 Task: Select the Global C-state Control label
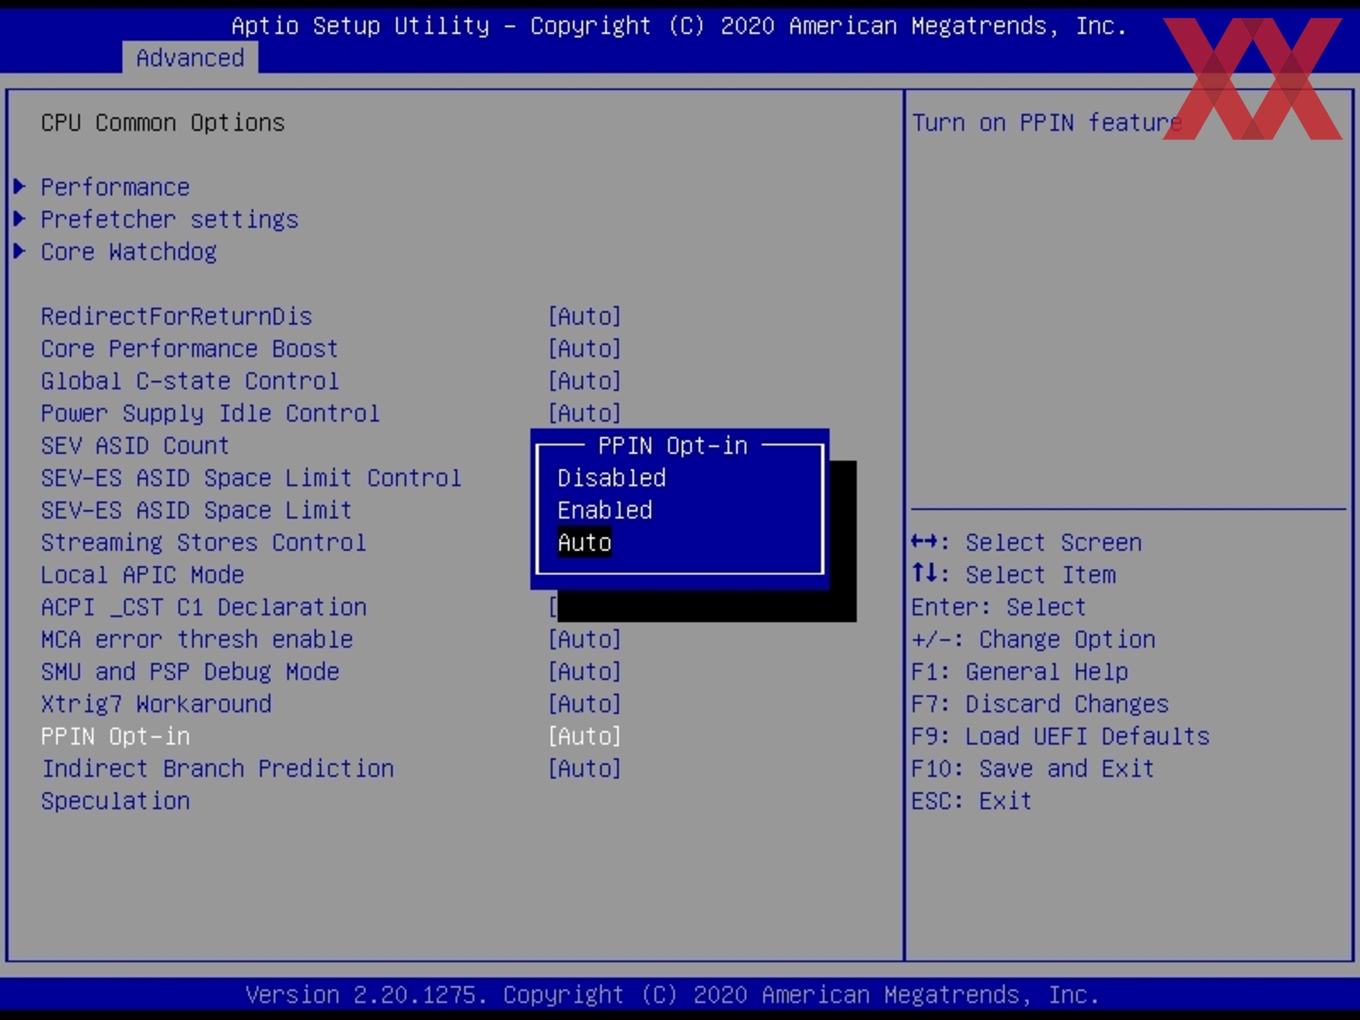189,381
